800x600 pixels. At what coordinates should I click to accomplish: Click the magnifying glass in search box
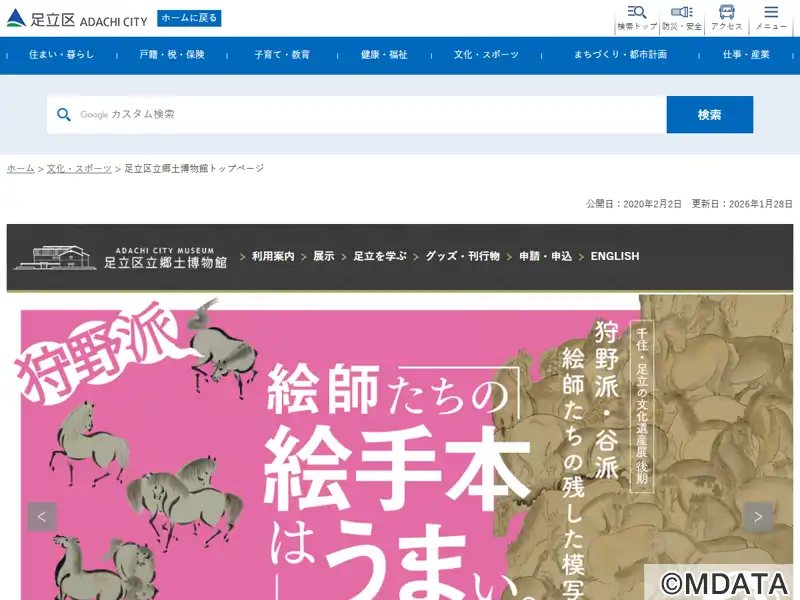tap(64, 115)
